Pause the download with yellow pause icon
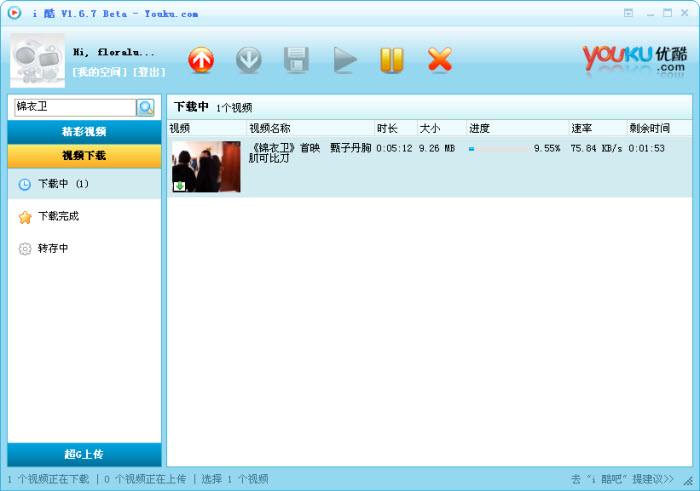700x491 pixels. tap(392, 60)
